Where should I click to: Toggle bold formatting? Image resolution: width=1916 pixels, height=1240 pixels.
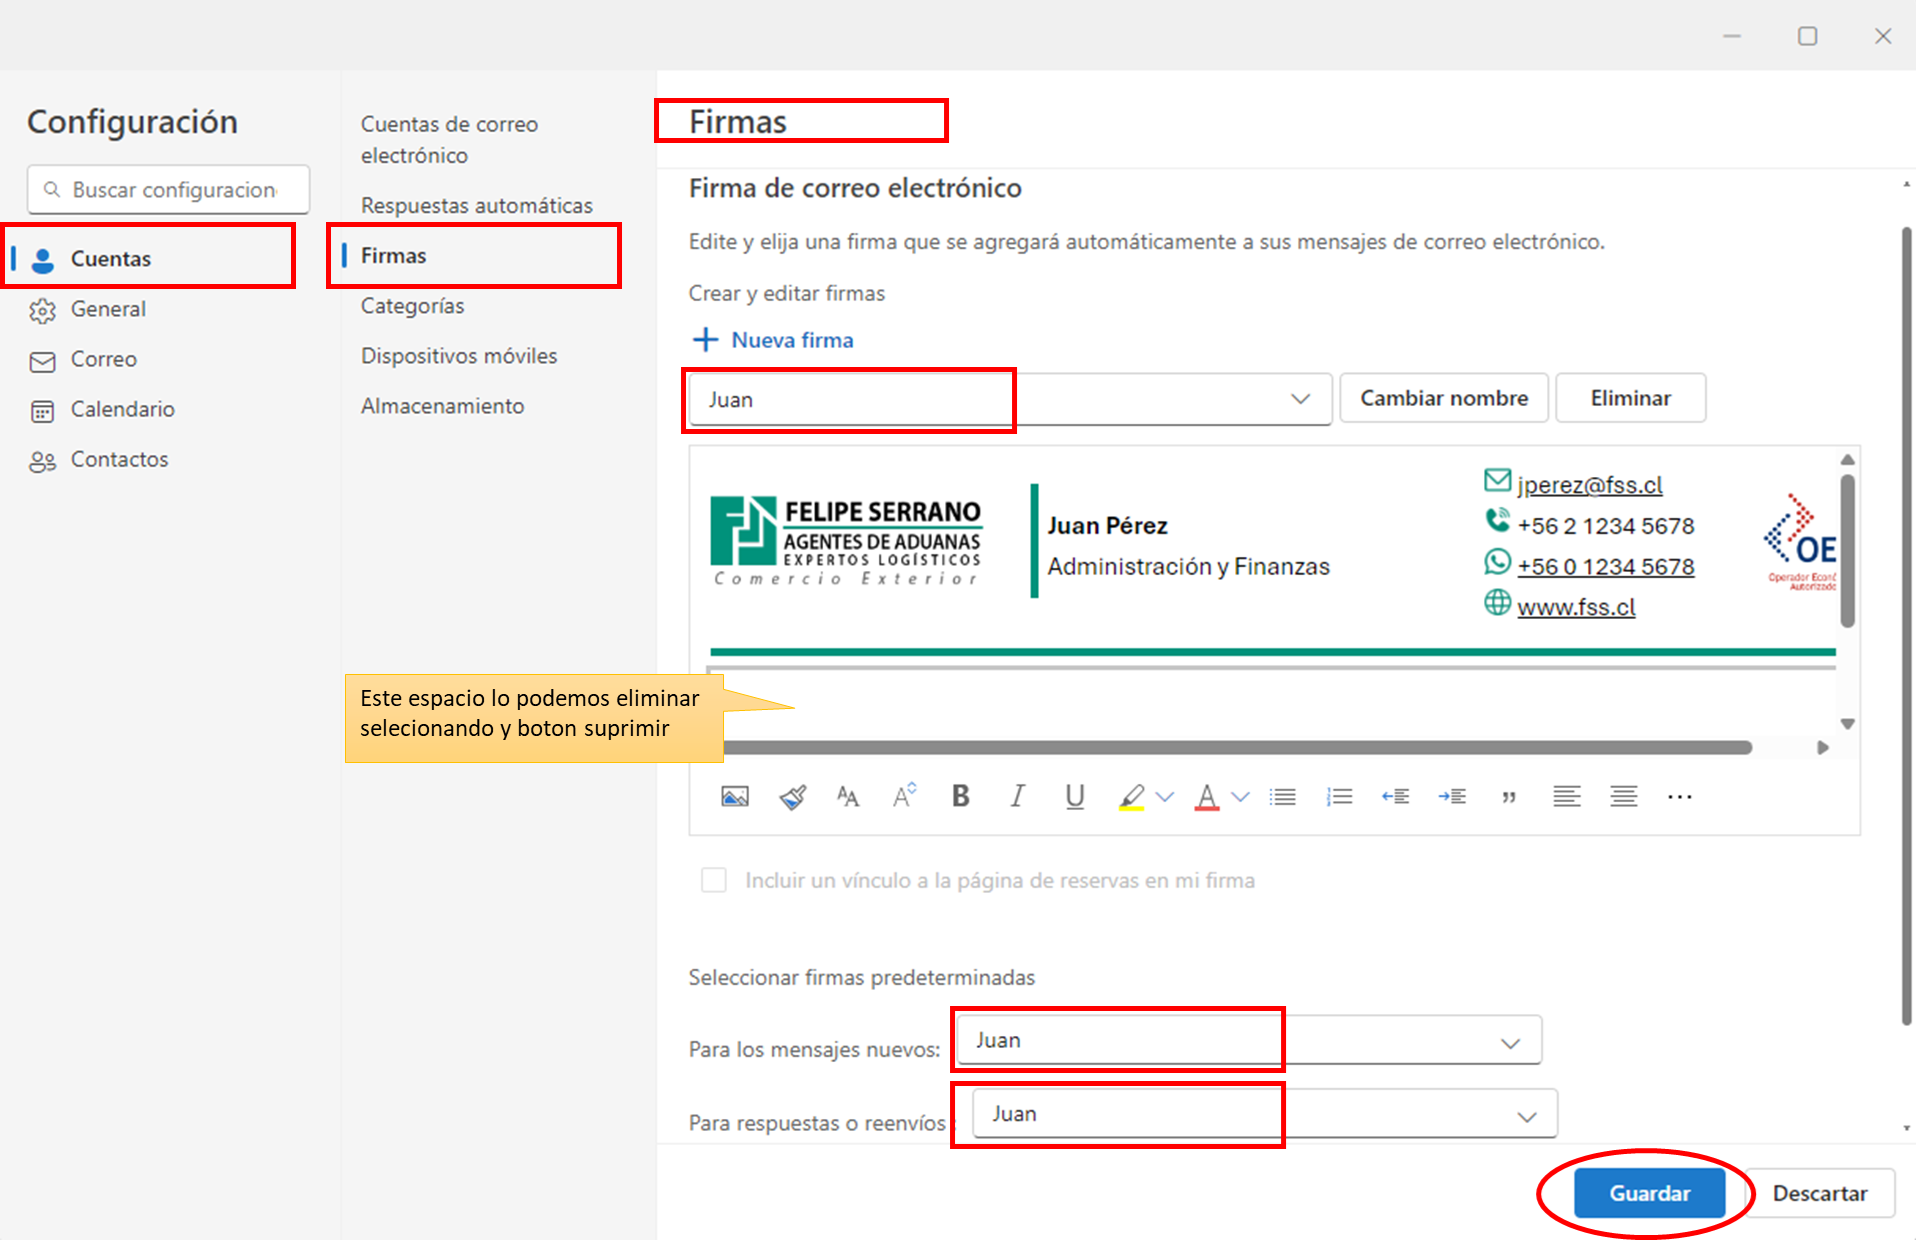click(961, 796)
